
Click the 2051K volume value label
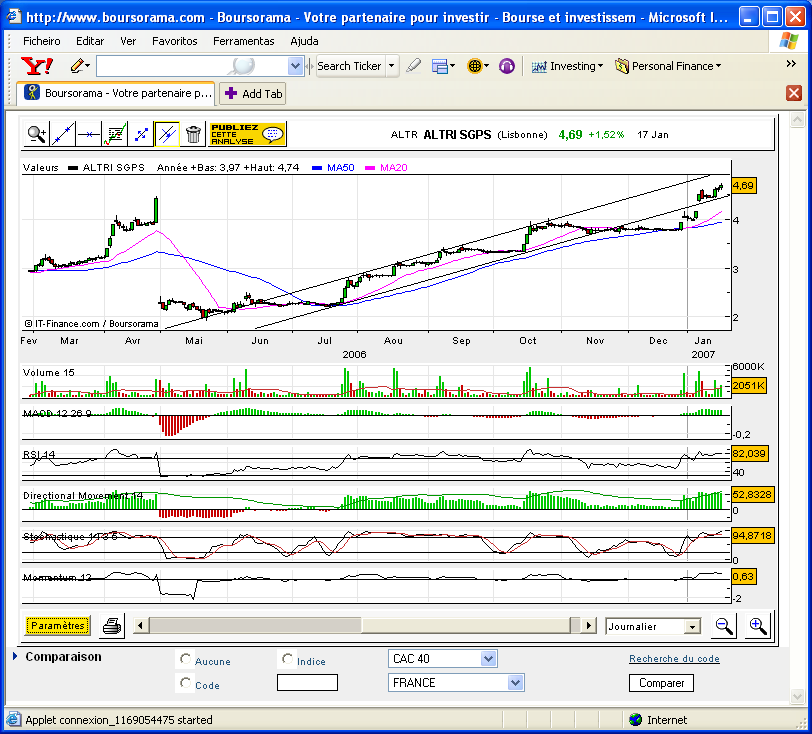pyautogui.click(x=749, y=385)
